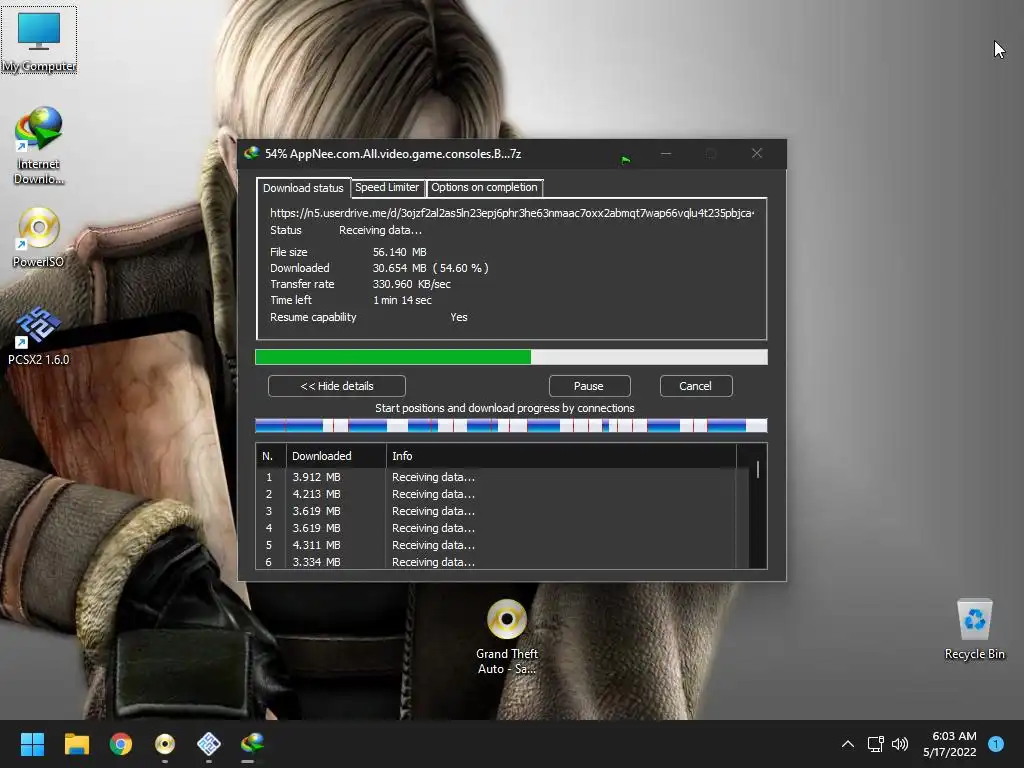Show hidden system tray icons
The height and width of the screenshot is (768, 1024).
(x=848, y=744)
